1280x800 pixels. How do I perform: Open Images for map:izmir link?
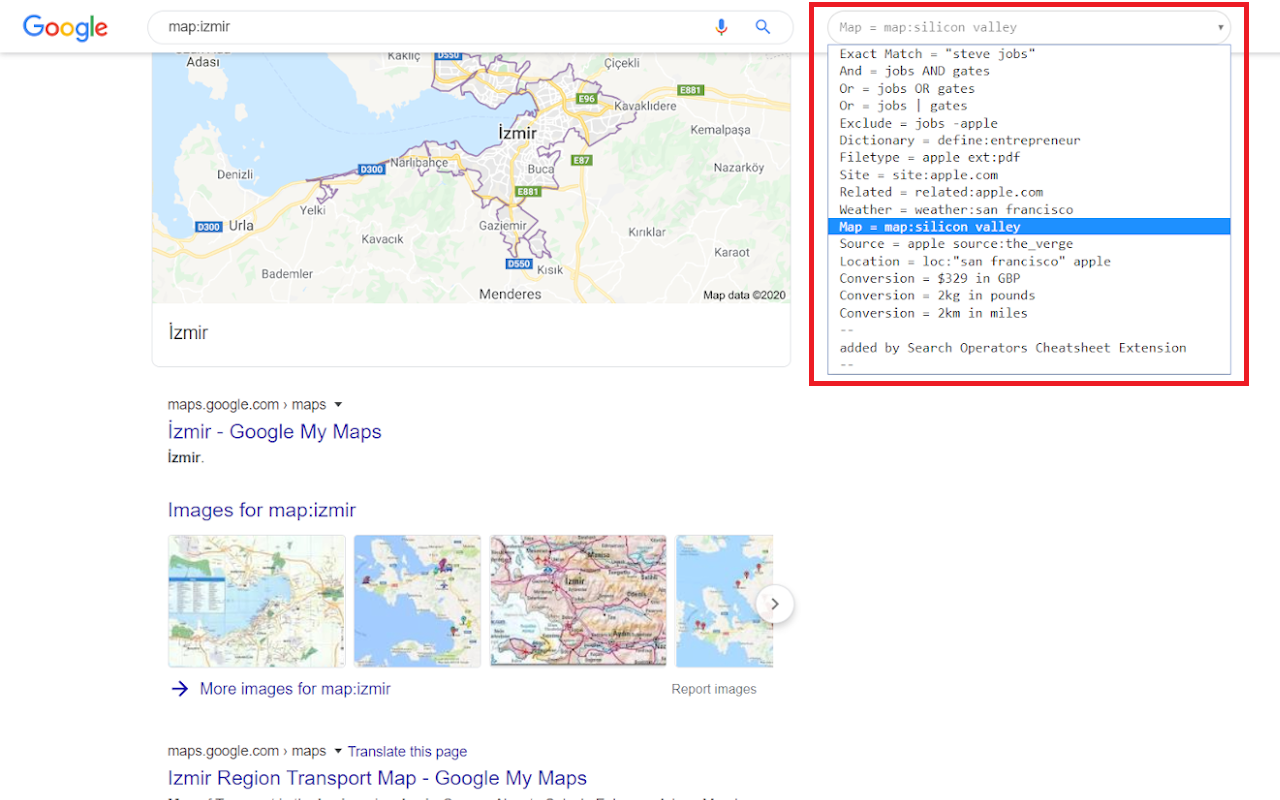pos(262,510)
